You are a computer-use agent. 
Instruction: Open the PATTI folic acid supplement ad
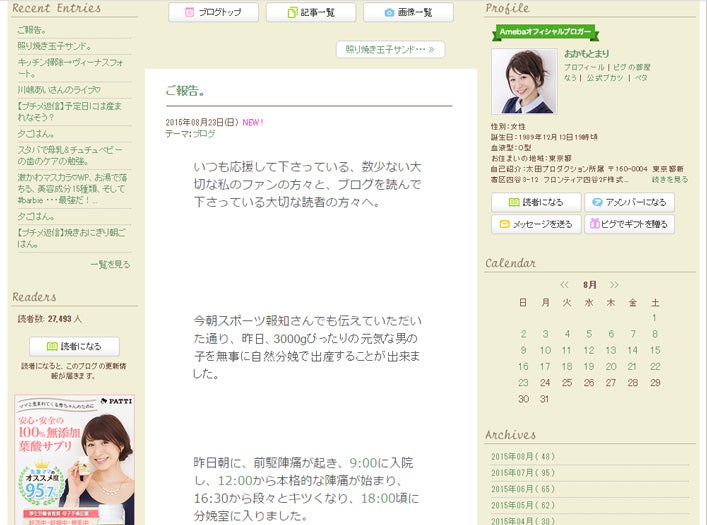pyautogui.click(x=74, y=460)
